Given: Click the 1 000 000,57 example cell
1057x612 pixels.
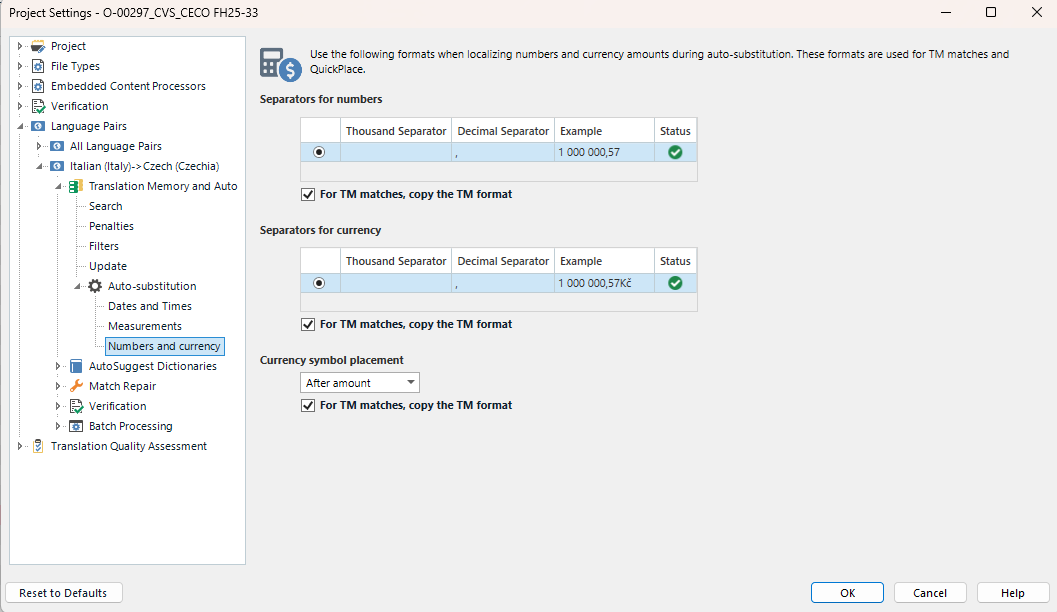Looking at the screenshot, I should coord(604,152).
